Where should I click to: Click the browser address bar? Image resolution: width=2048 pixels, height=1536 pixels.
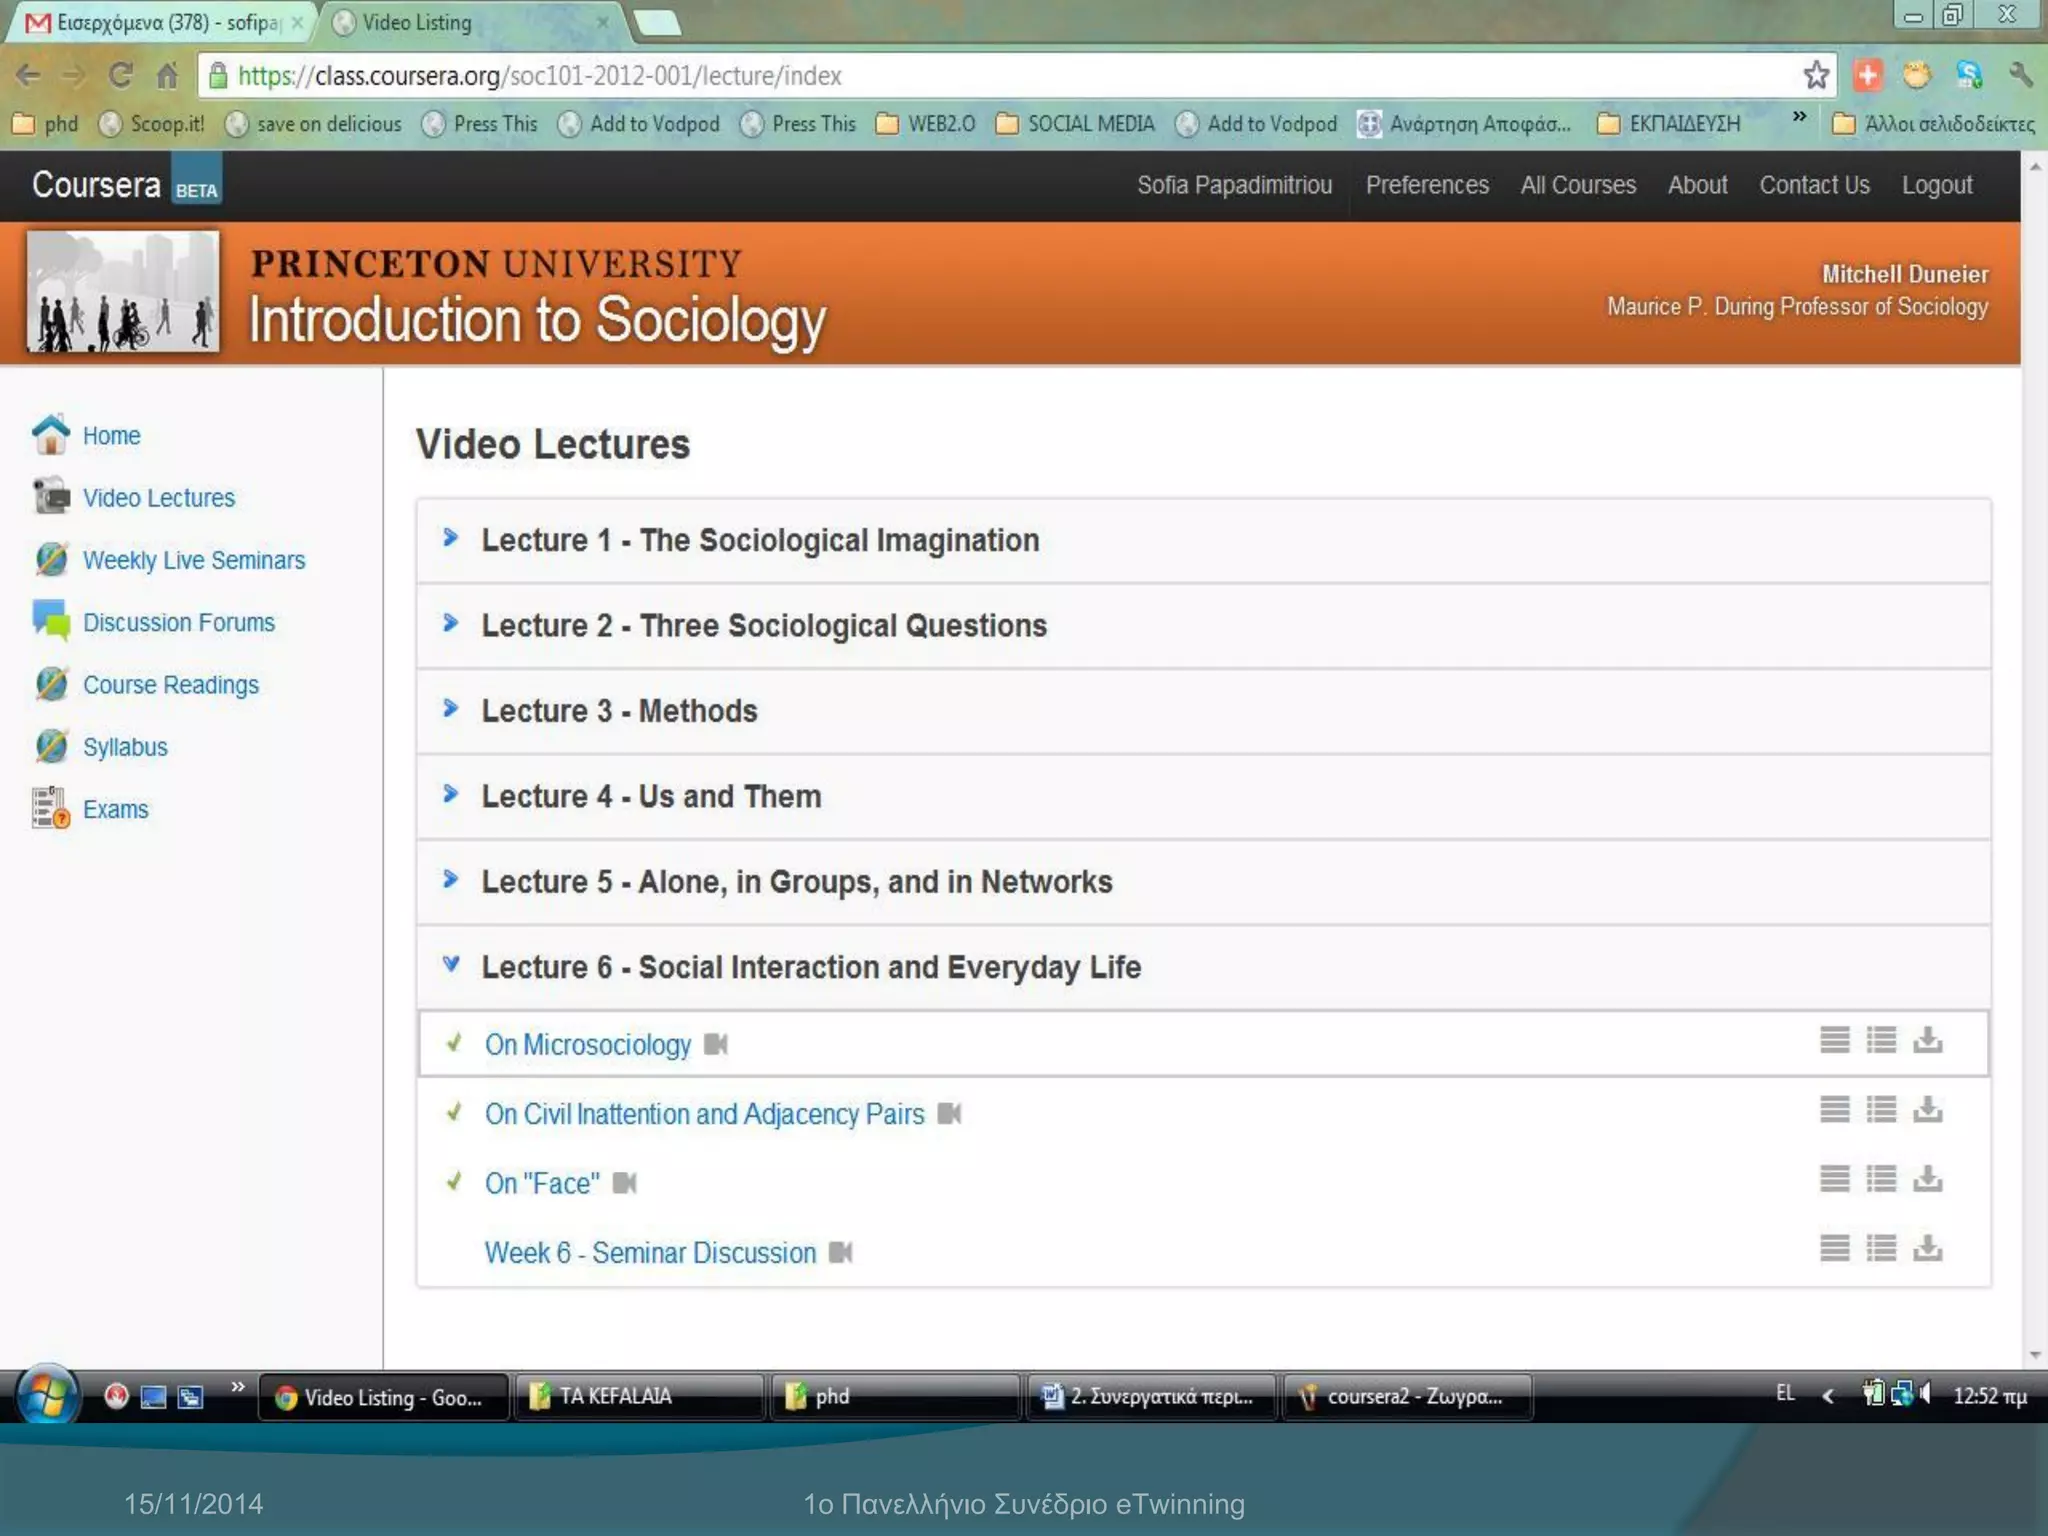tap(1000, 75)
